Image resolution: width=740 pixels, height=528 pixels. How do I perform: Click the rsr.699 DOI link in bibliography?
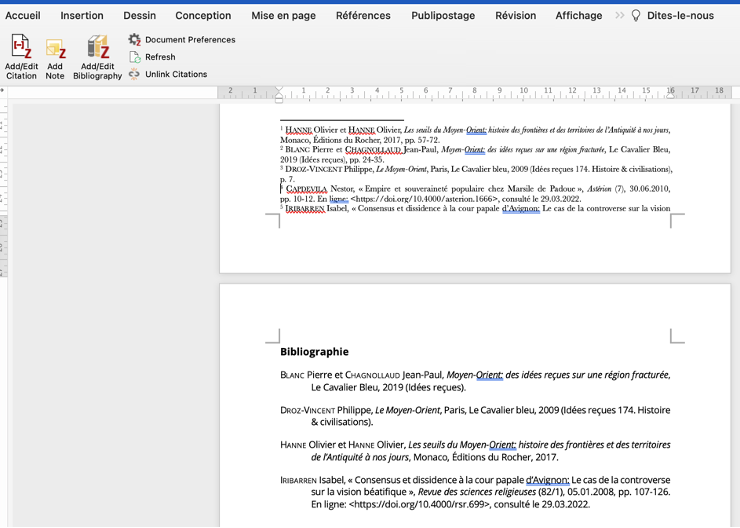click(420, 505)
